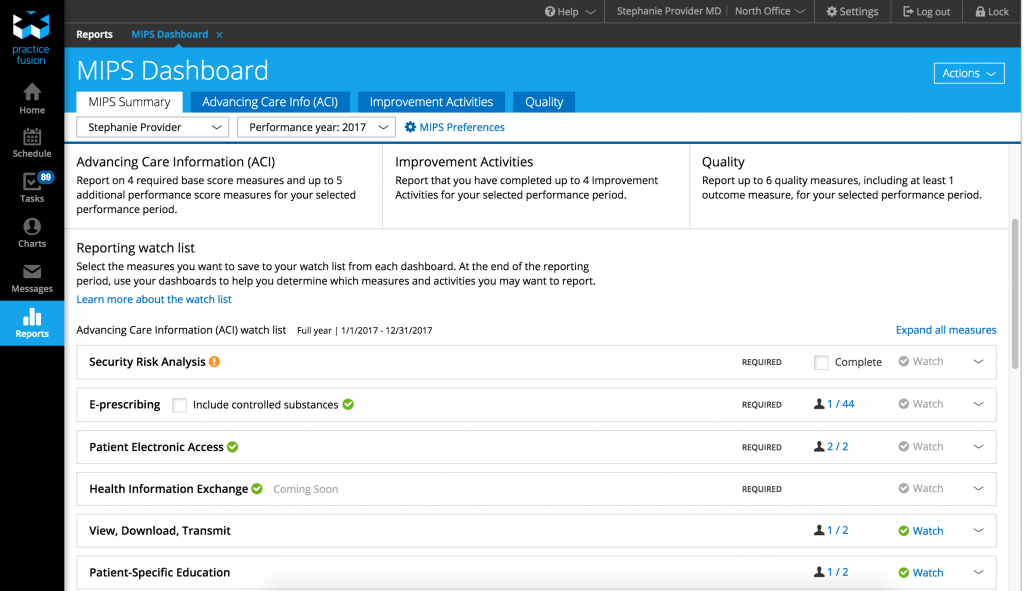Click the Log out button

(926, 12)
